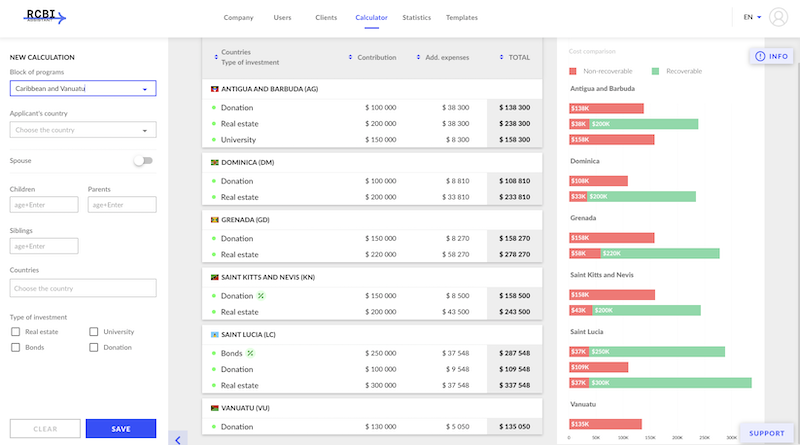Sort by the TOTAL column arrows

pyautogui.click(x=501, y=57)
